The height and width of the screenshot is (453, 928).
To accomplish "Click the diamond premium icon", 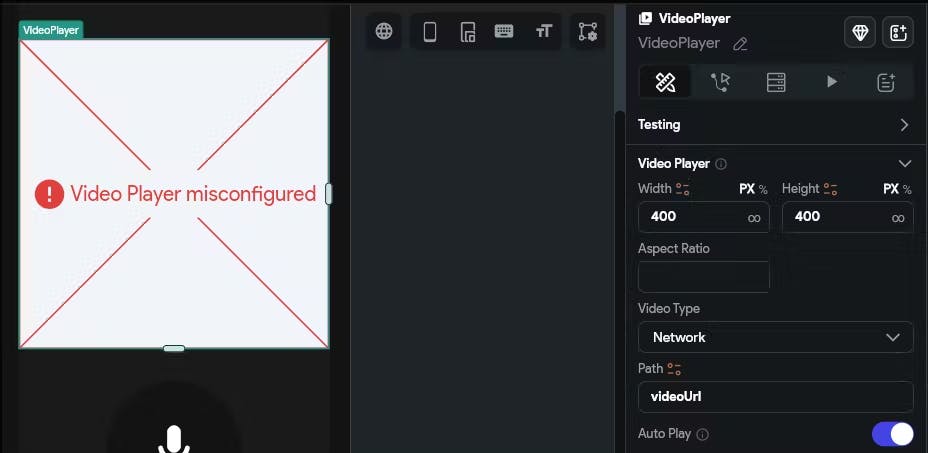I will pyautogui.click(x=860, y=32).
